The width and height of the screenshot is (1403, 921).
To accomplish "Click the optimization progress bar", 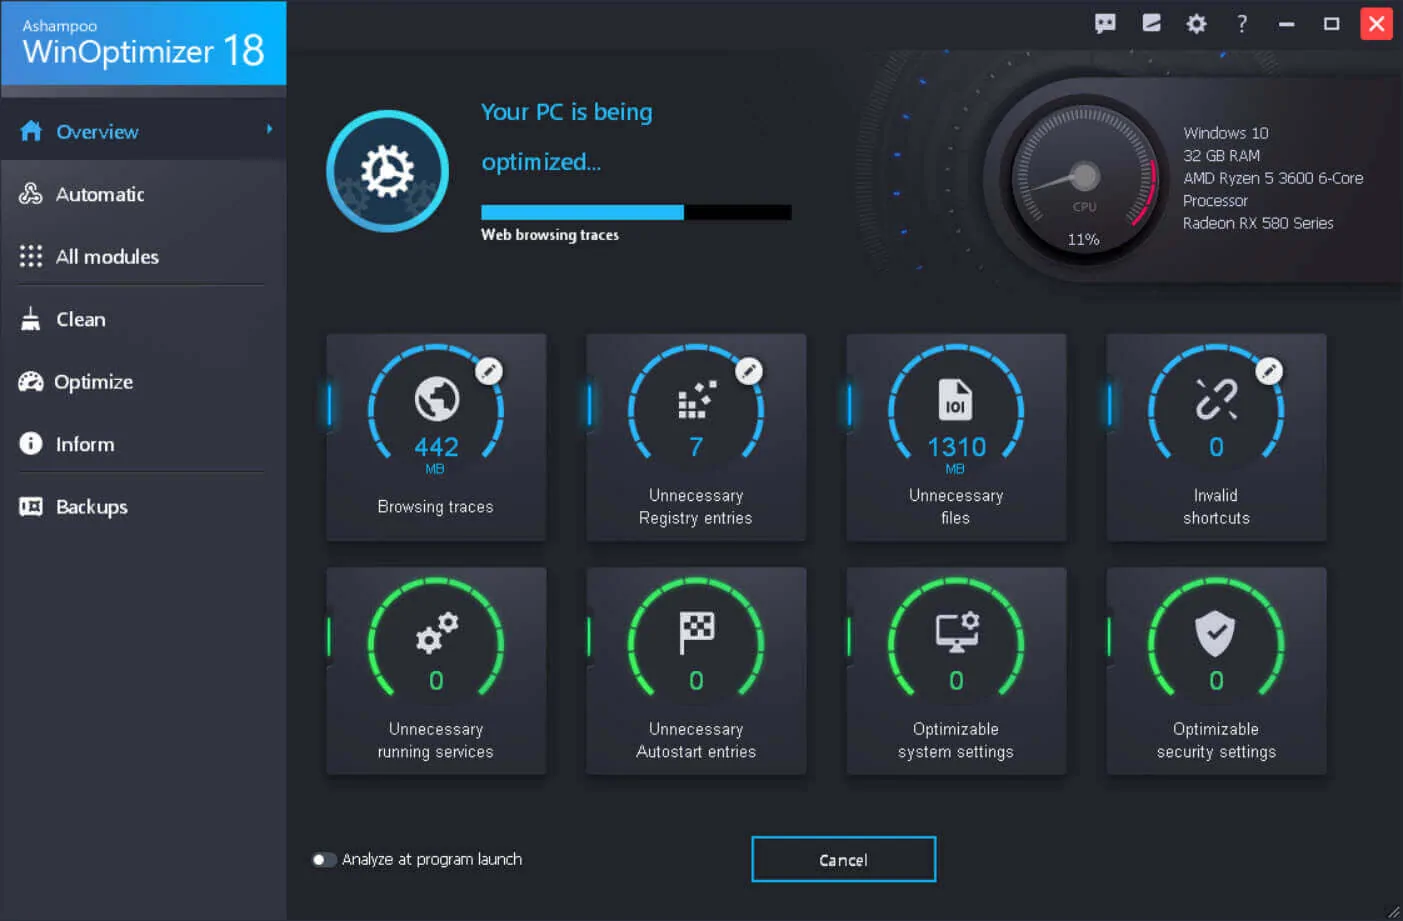I will pyautogui.click(x=636, y=212).
